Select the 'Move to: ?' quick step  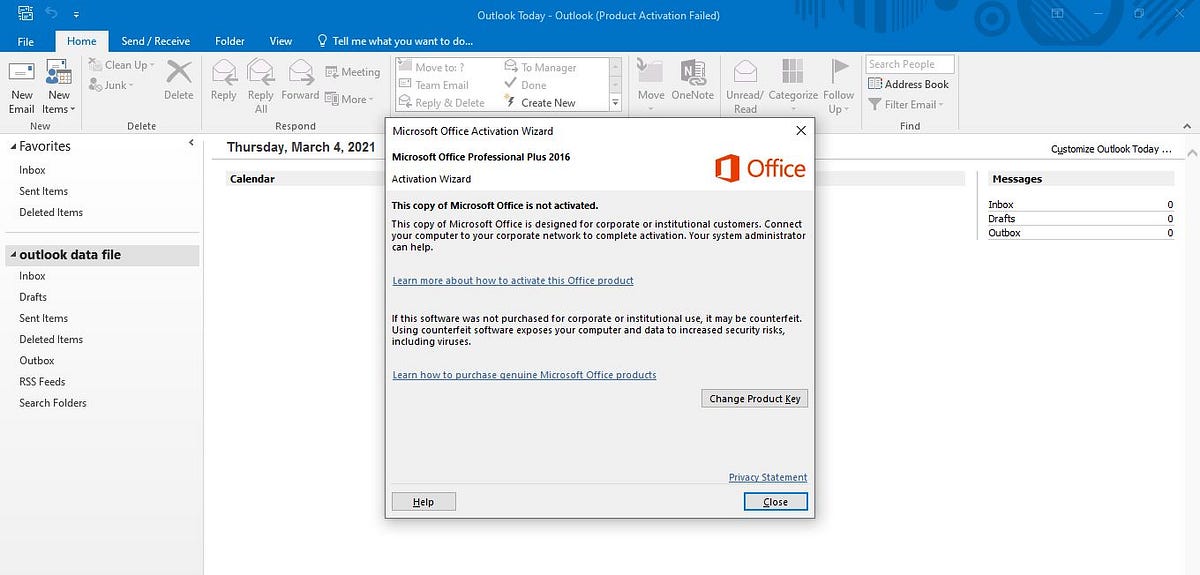(x=432, y=68)
